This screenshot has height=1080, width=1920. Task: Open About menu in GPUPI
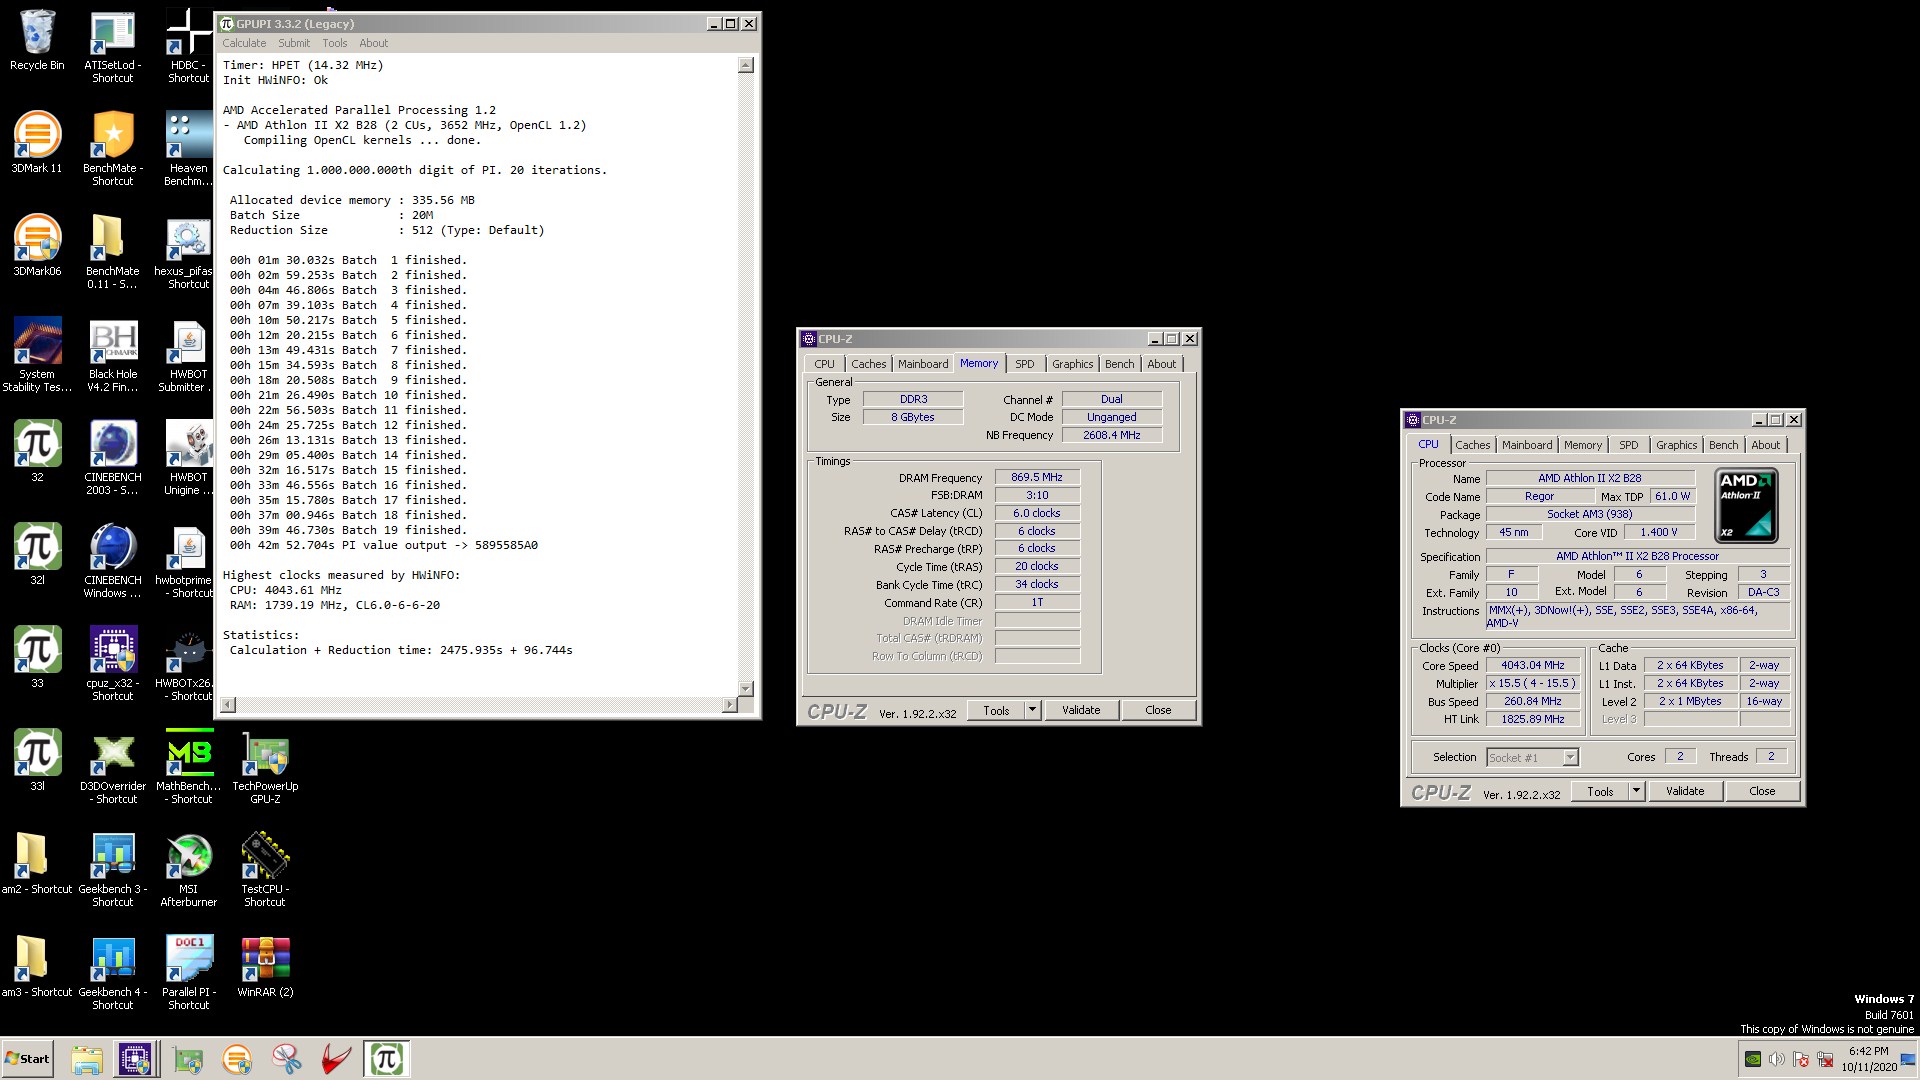373,43
